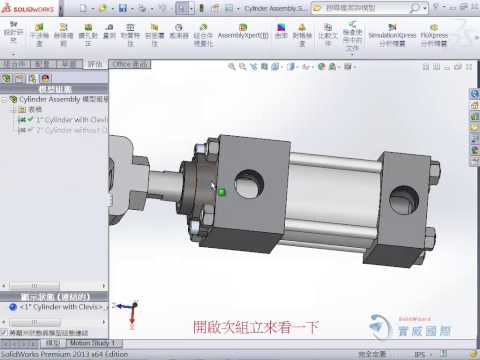
Task: Click the Previous View icon
Action: pos(253,67)
